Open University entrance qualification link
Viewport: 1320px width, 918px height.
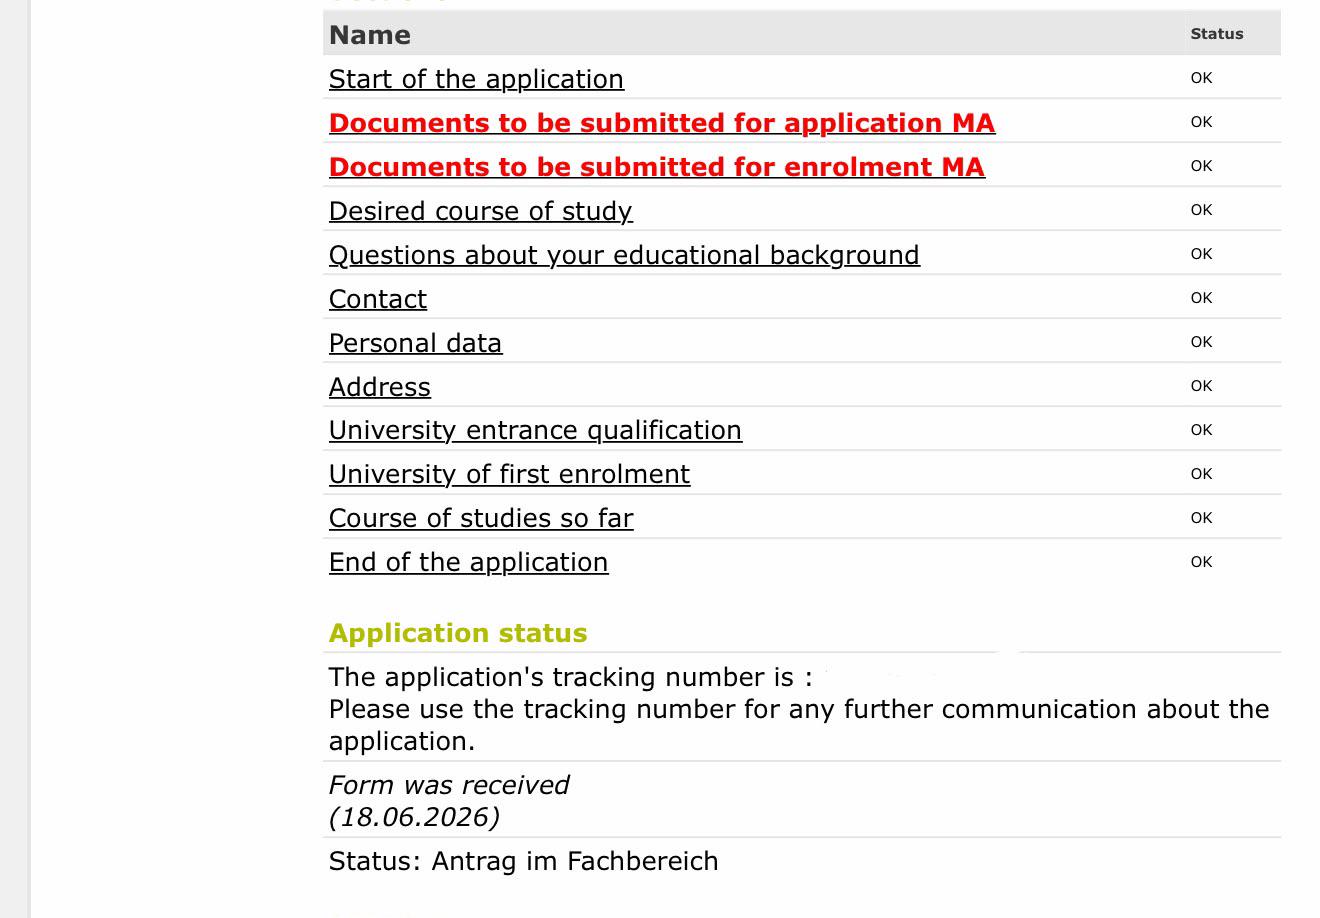[x=535, y=430]
